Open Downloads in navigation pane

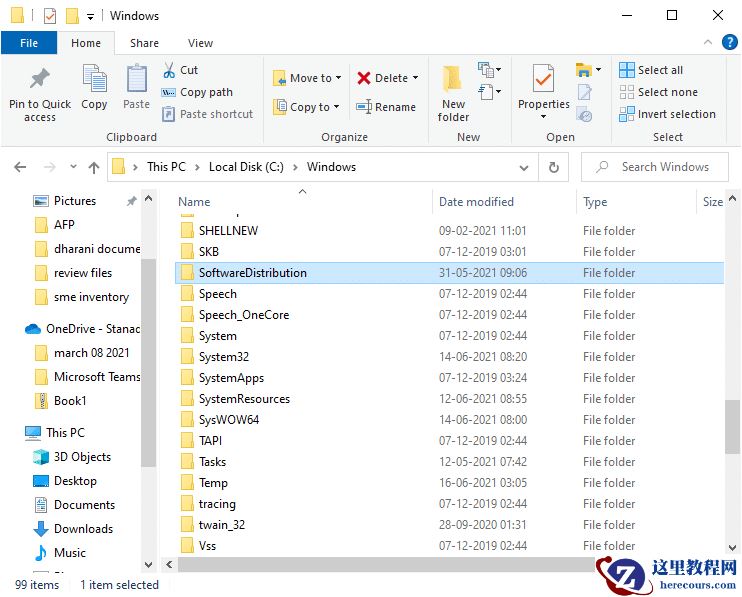73,529
